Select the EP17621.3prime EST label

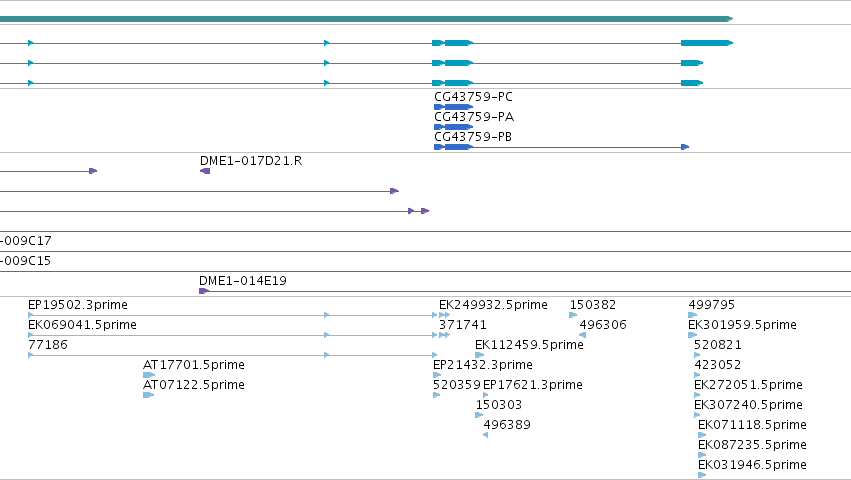tap(533, 385)
